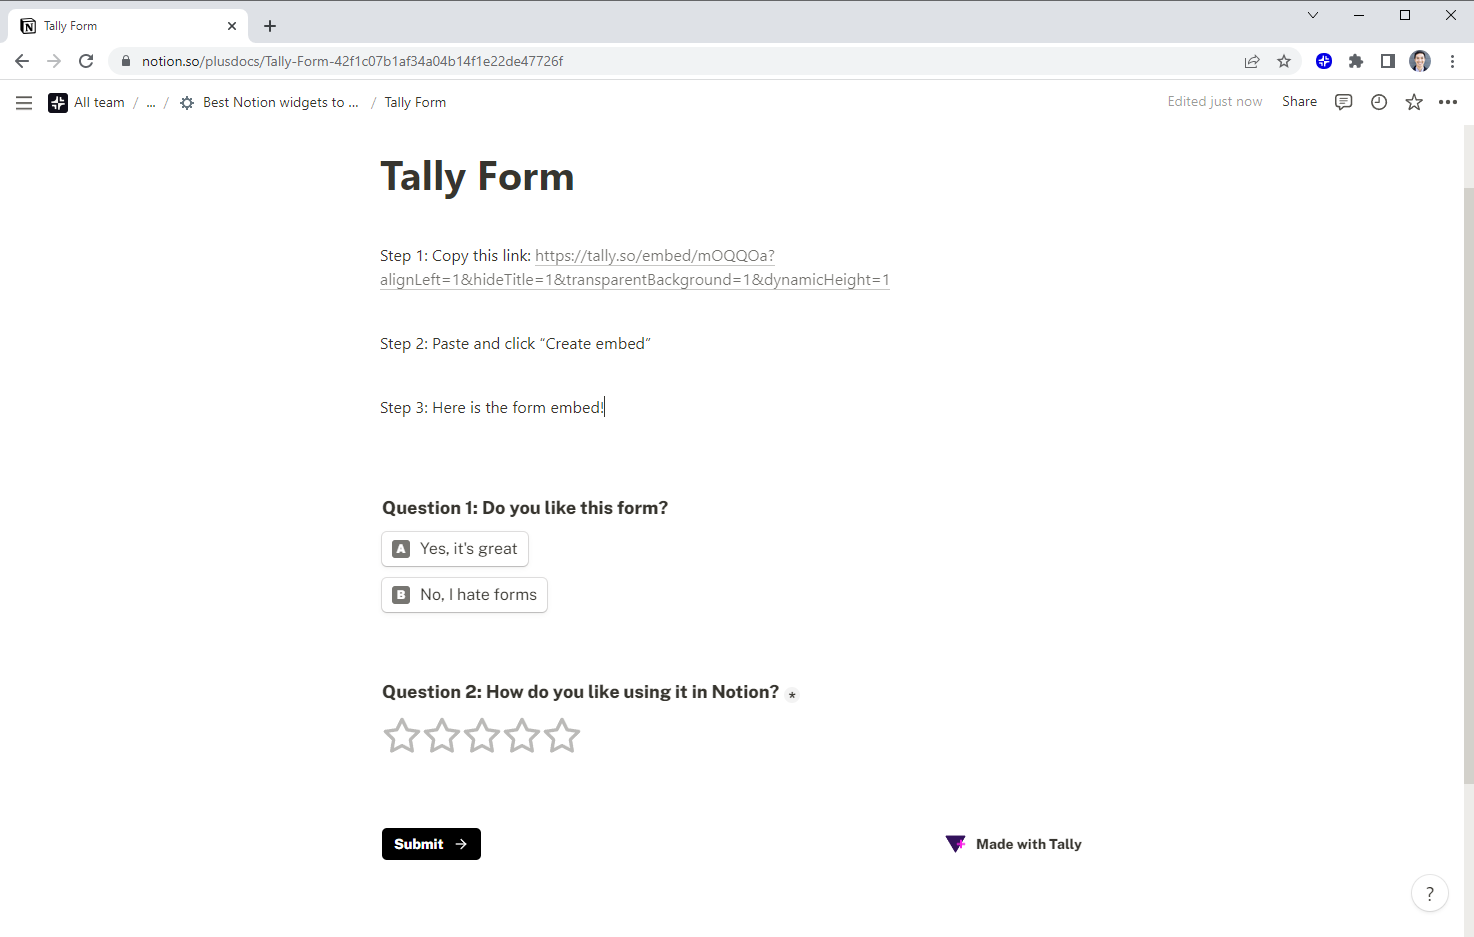The image size is (1474, 937).
Task: Bookmark this tab with star icon
Action: click(1284, 61)
